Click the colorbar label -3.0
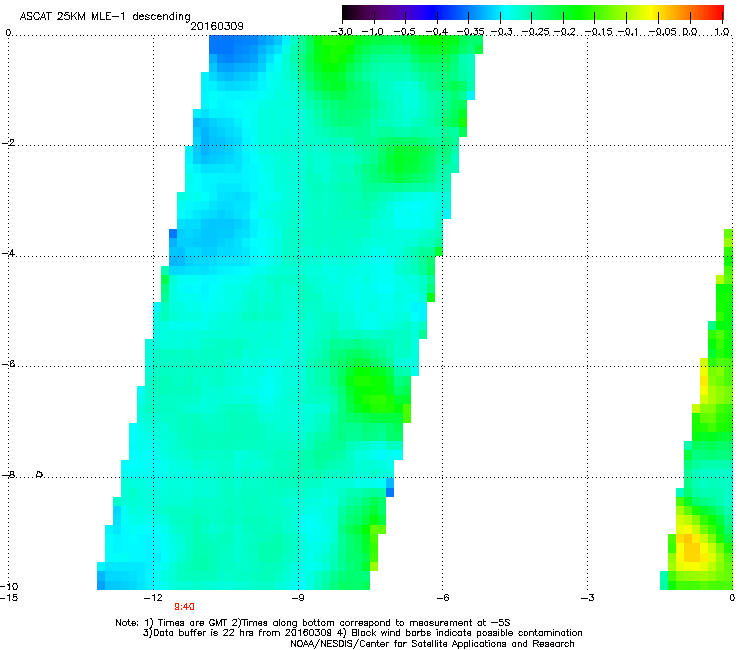 tap(341, 32)
